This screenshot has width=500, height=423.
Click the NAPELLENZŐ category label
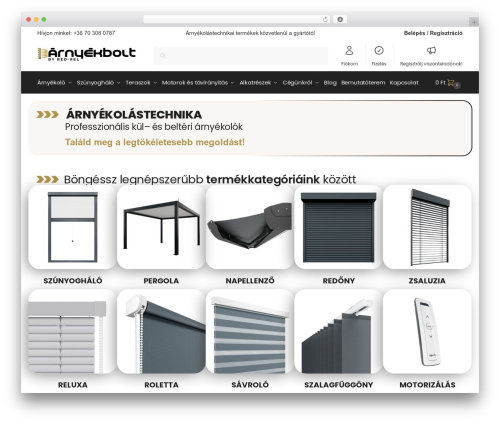coord(250,281)
